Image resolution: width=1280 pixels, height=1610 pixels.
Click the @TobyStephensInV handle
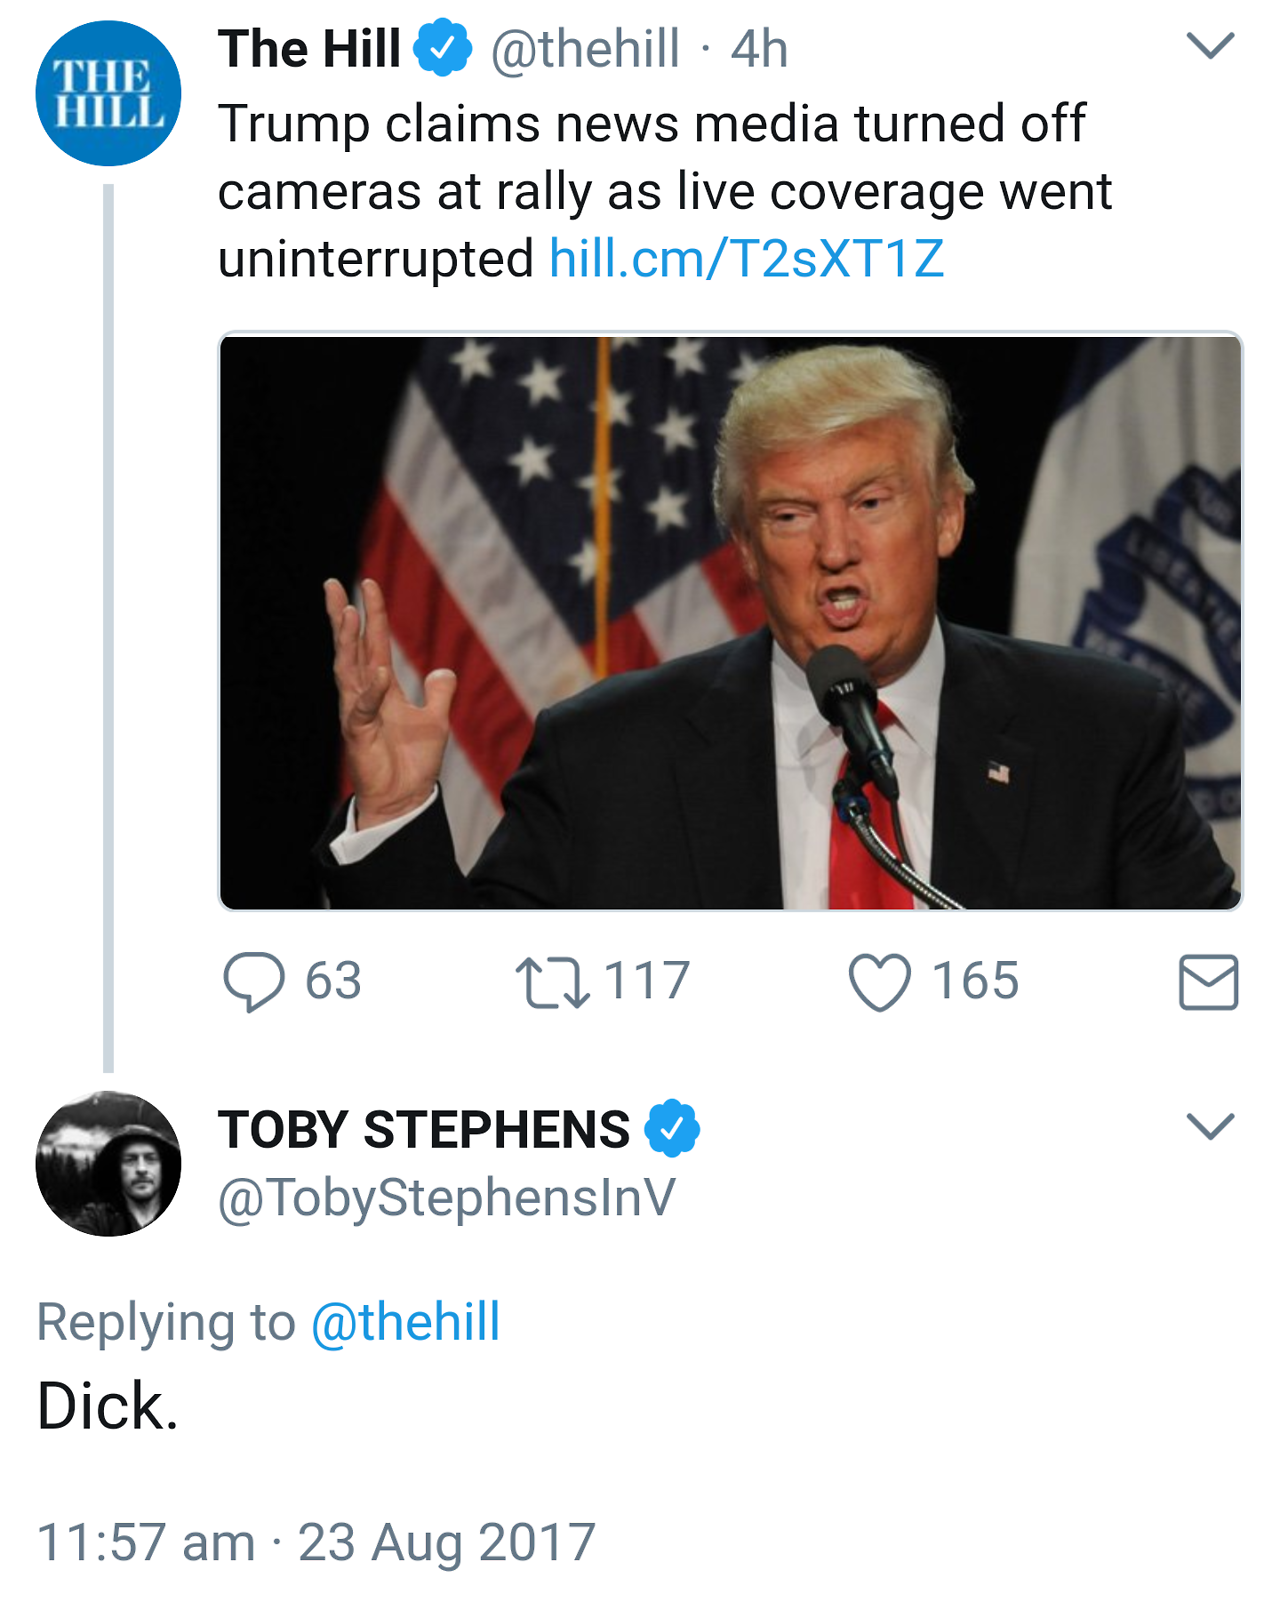[447, 1198]
